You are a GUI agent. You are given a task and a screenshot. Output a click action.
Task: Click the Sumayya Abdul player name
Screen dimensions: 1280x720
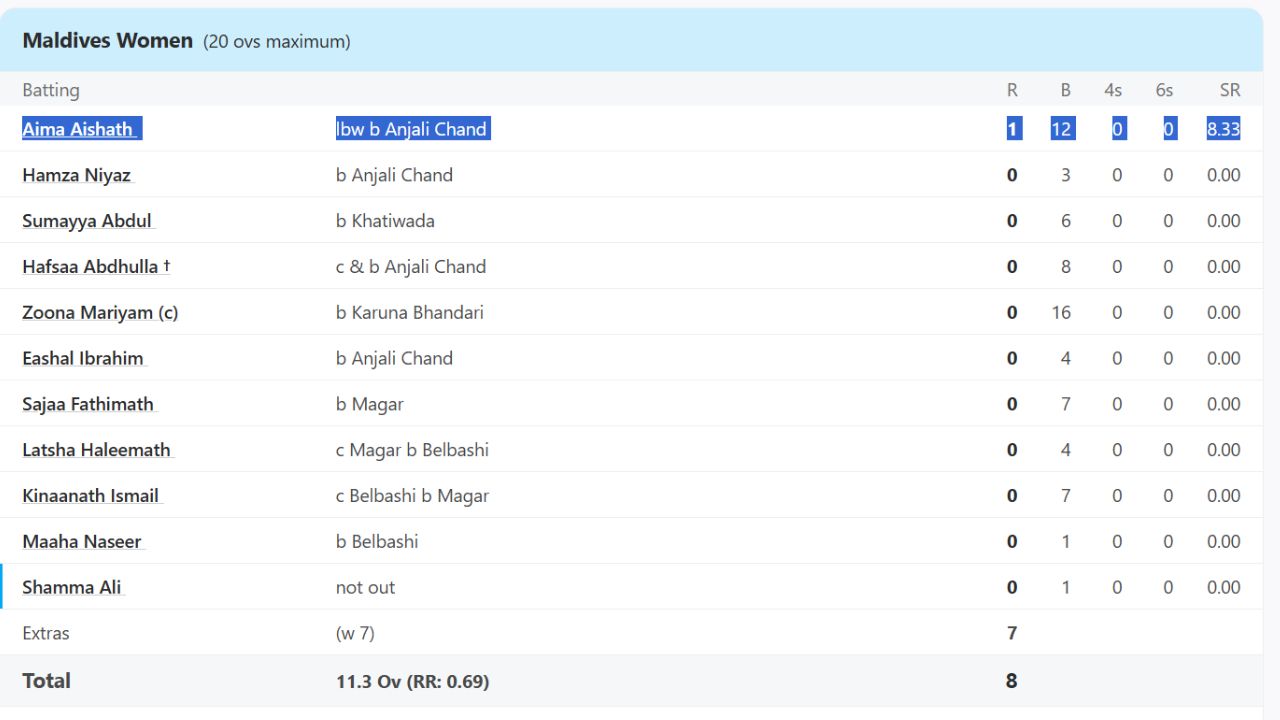(x=87, y=221)
